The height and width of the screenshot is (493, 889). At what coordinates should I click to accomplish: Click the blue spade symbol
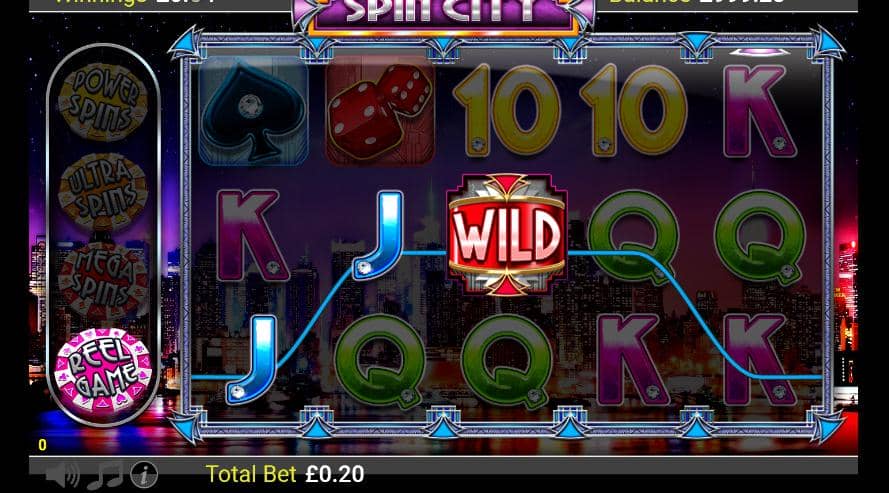[x=253, y=111]
